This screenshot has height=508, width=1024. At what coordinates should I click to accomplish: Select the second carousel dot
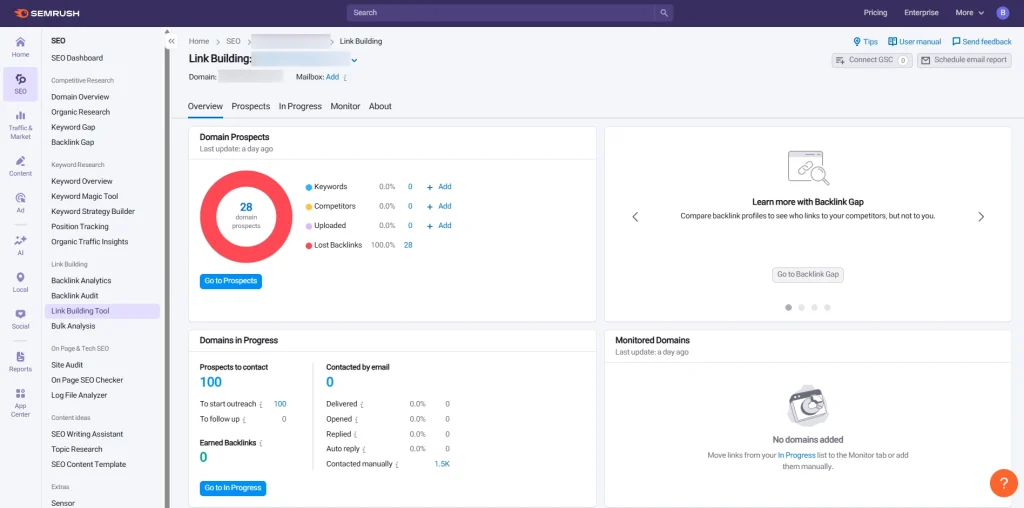click(801, 307)
